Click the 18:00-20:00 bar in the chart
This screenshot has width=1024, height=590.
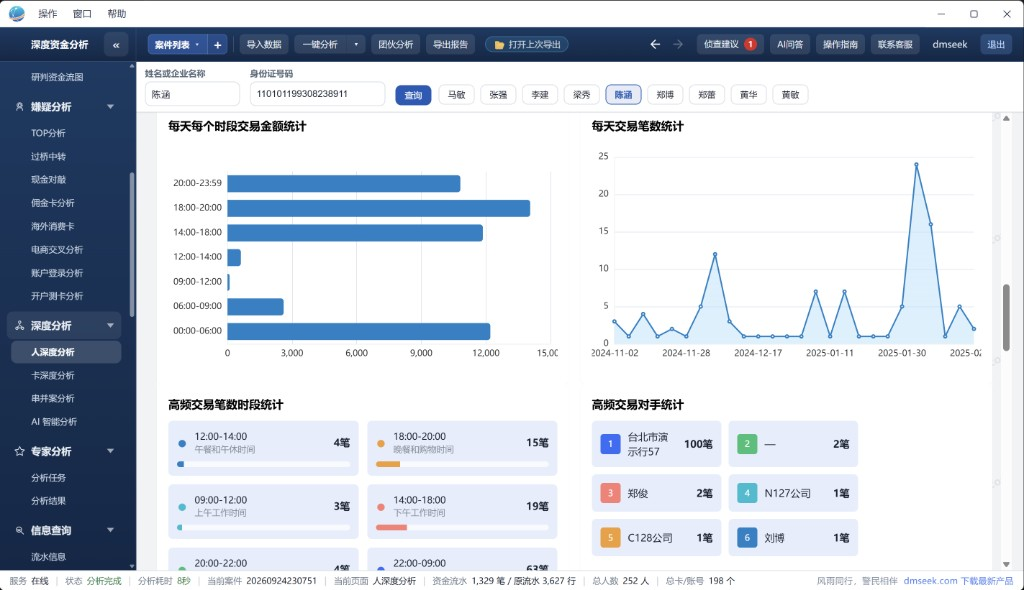point(379,208)
